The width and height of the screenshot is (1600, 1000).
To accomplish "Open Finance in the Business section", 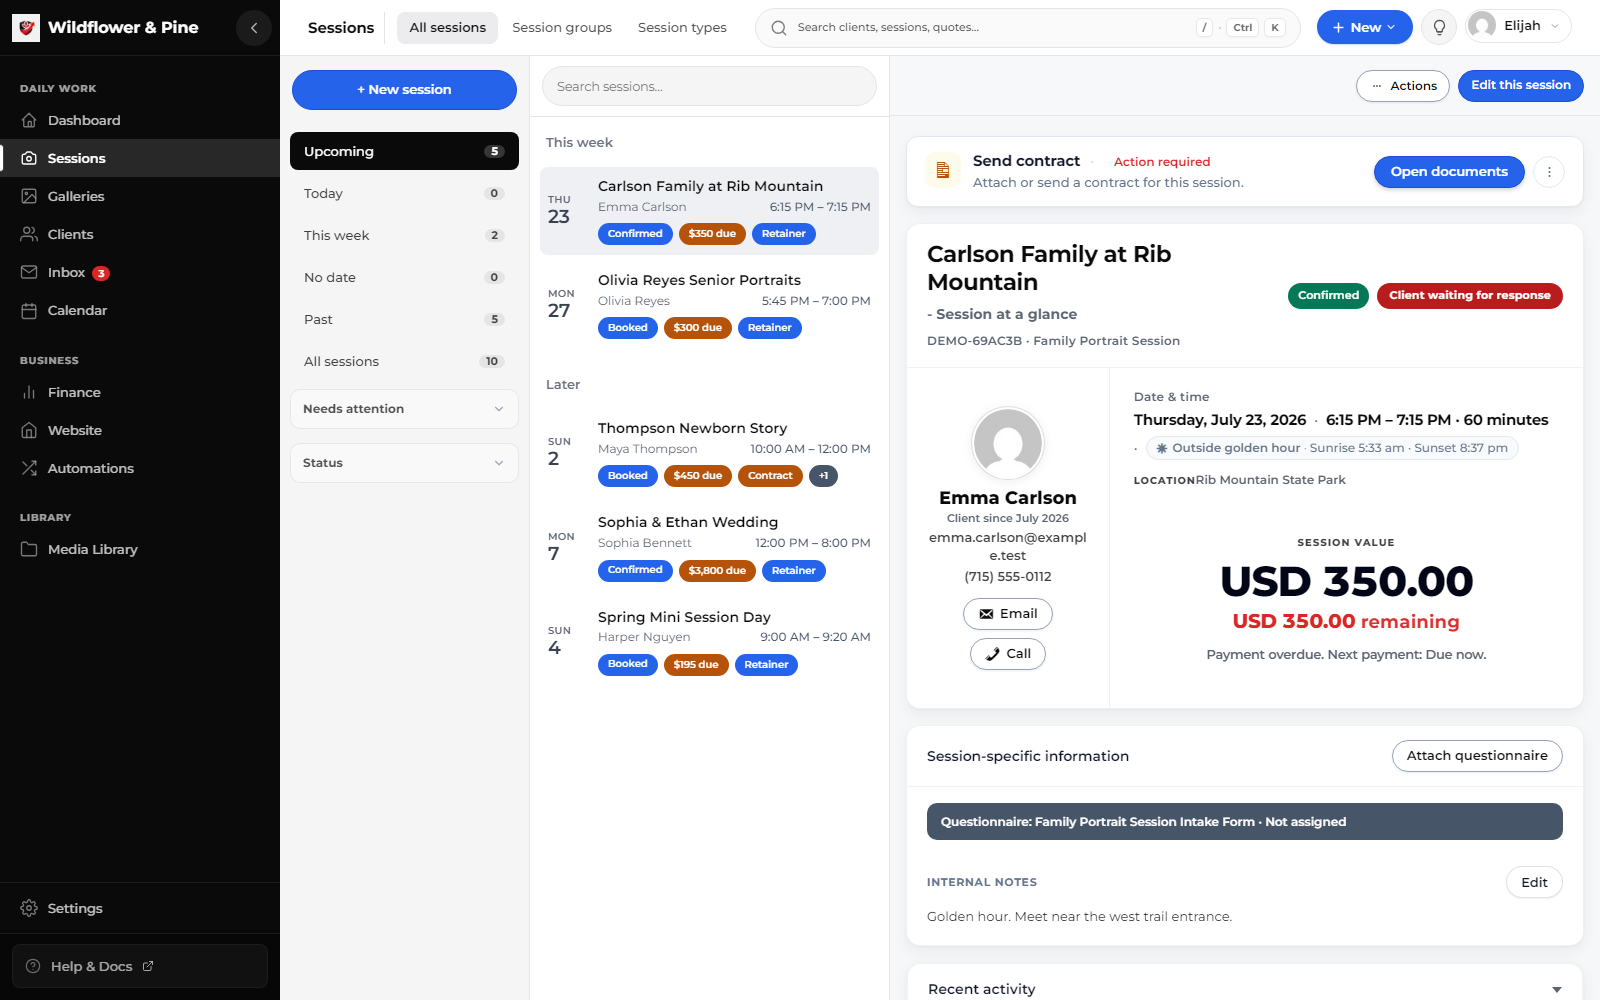I will (x=140, y=392).
